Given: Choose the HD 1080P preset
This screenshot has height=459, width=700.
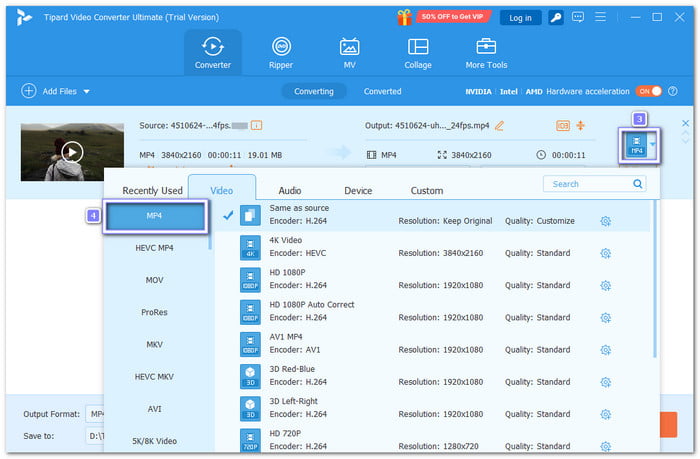Looking at the screenshot, I should pyautogui.click(x=432, y=279).
